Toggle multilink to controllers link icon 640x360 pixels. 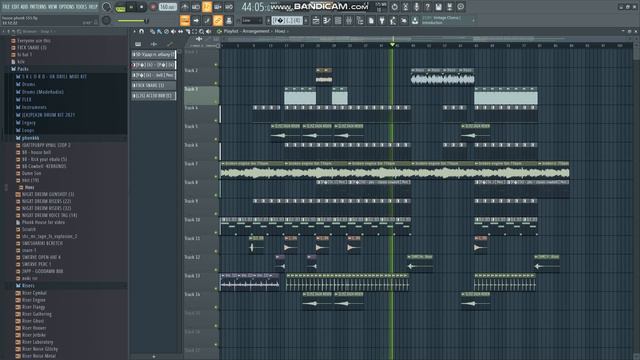[x=218, y=20]
